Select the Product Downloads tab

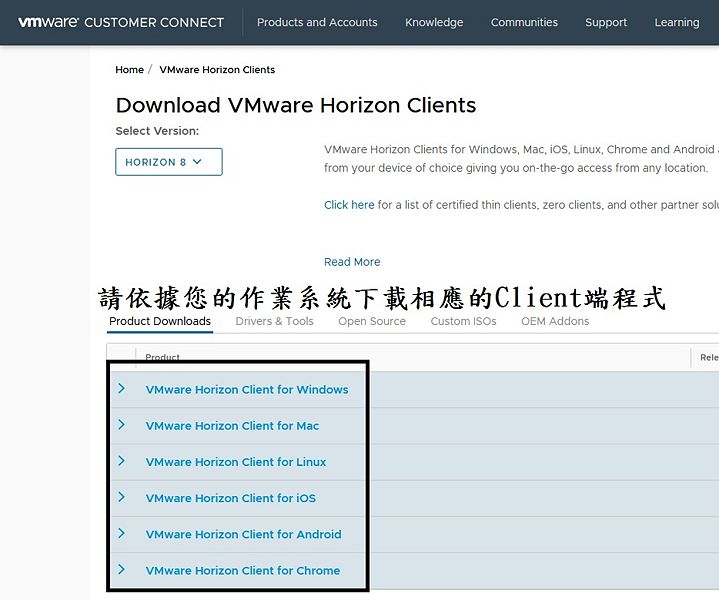pyautogui.click(x=160, y=322)
